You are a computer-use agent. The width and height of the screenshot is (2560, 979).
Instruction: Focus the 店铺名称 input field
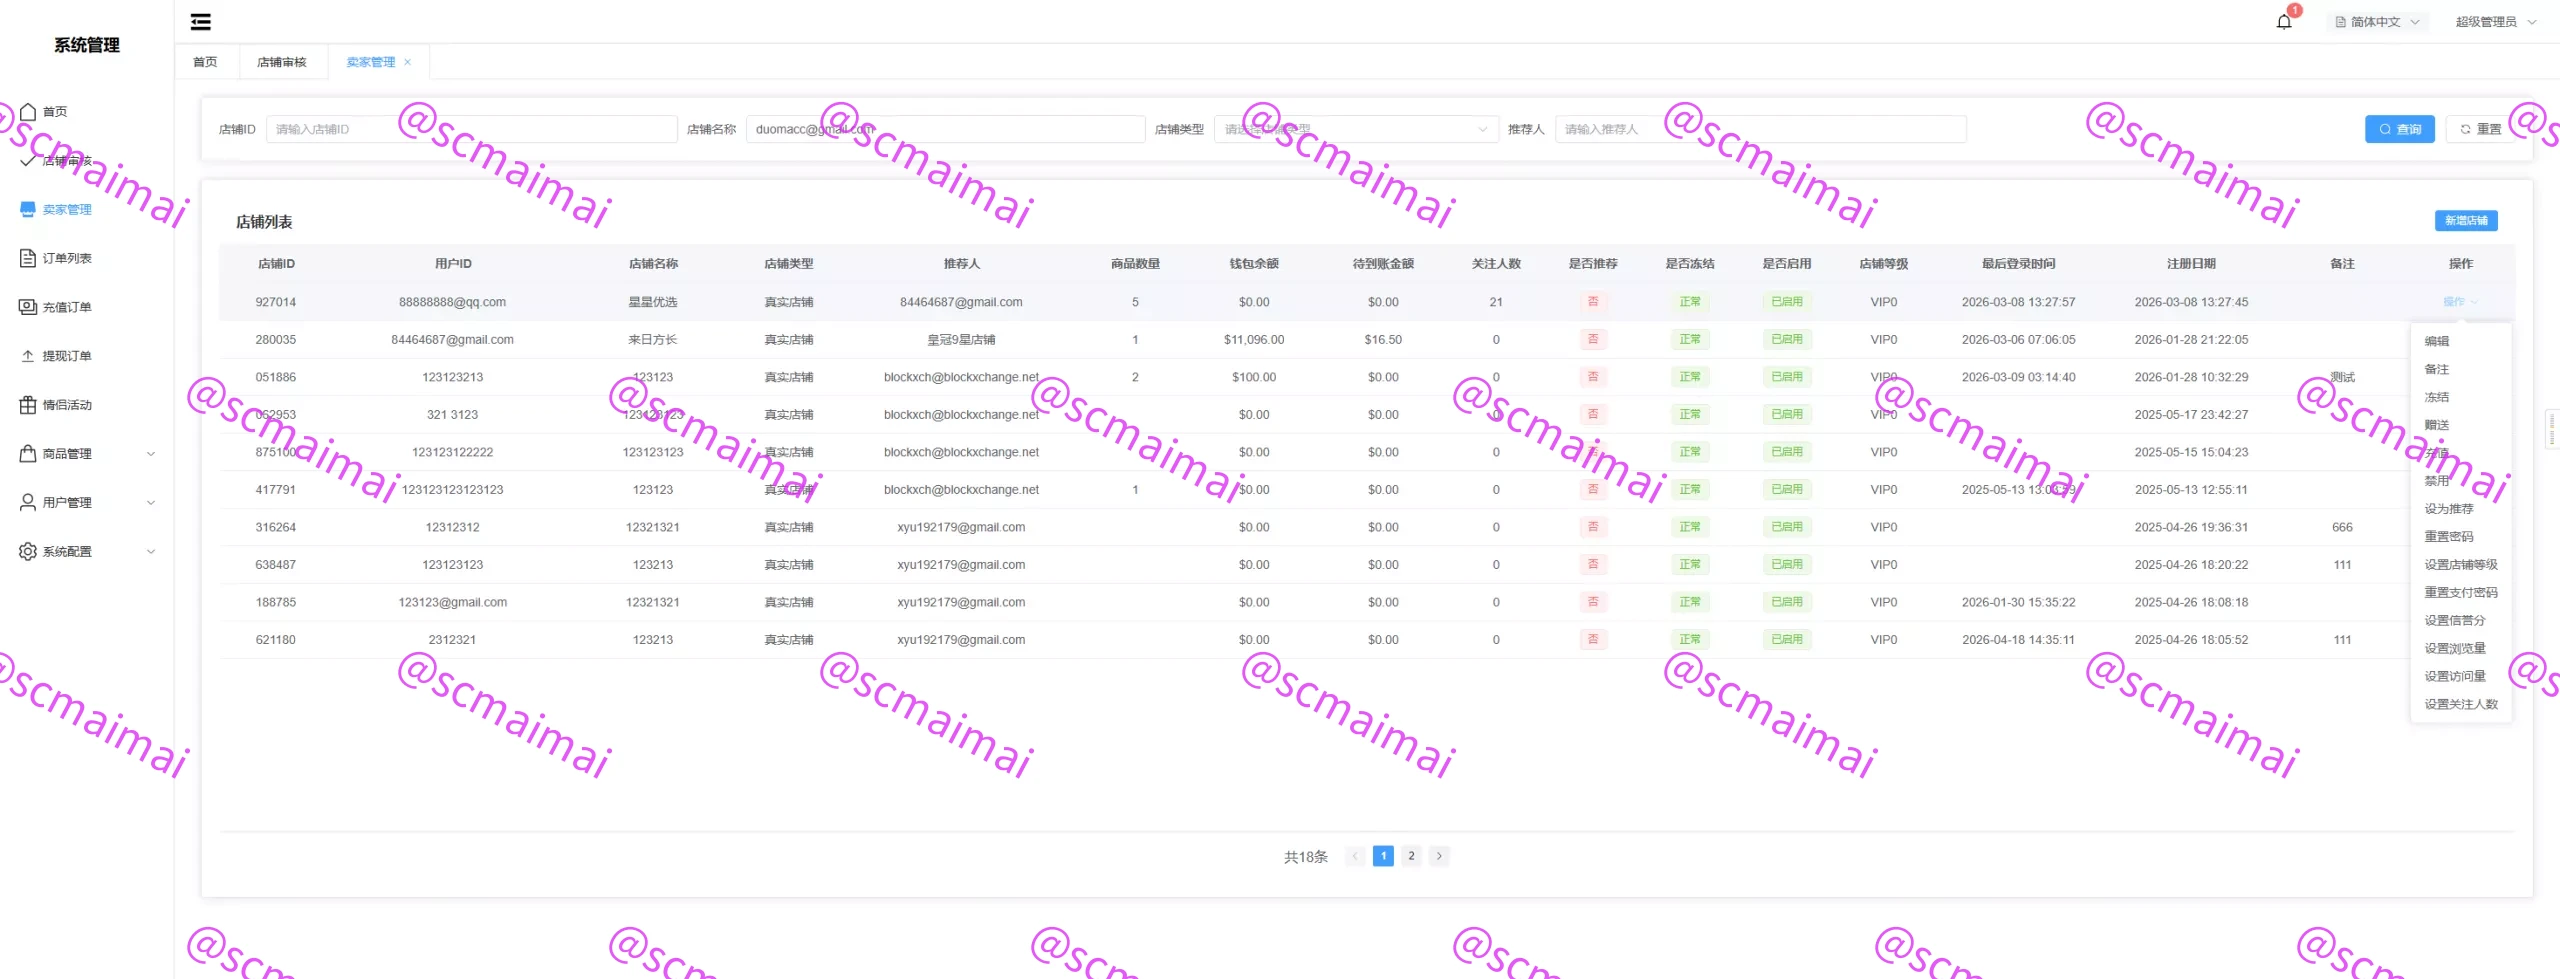(x=945, y=130)
